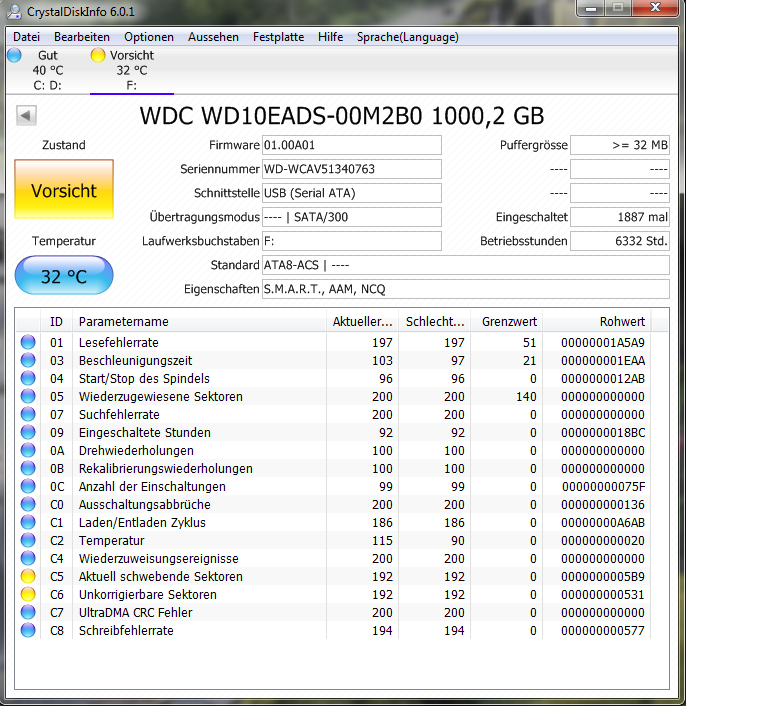
Task: Click the Firmware field 01.00A01
Action: tap(352, 145)
